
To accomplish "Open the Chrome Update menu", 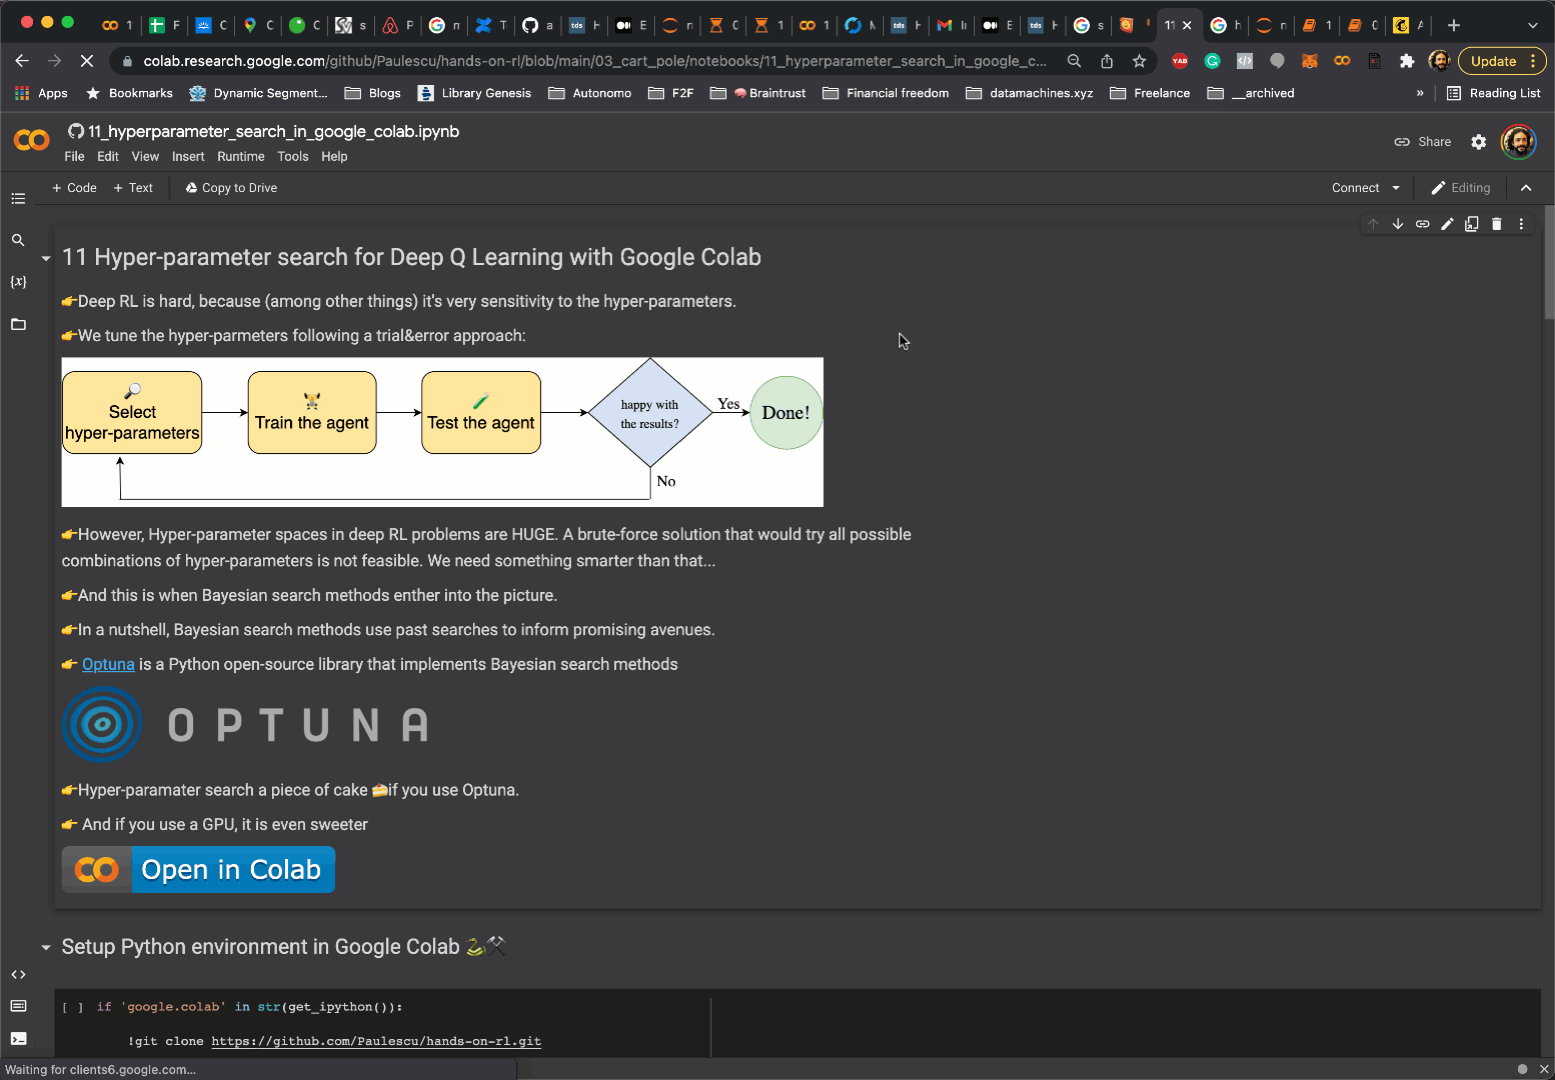I will coord(1502,61).
